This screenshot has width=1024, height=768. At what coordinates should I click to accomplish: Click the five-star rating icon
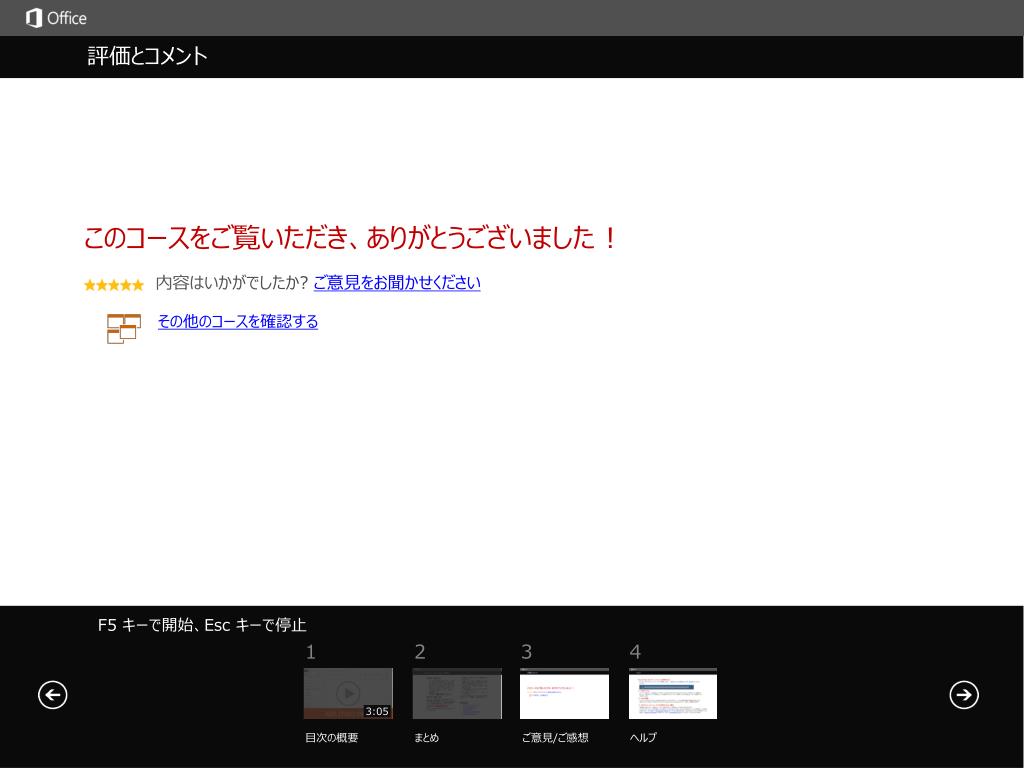(114, 285)
